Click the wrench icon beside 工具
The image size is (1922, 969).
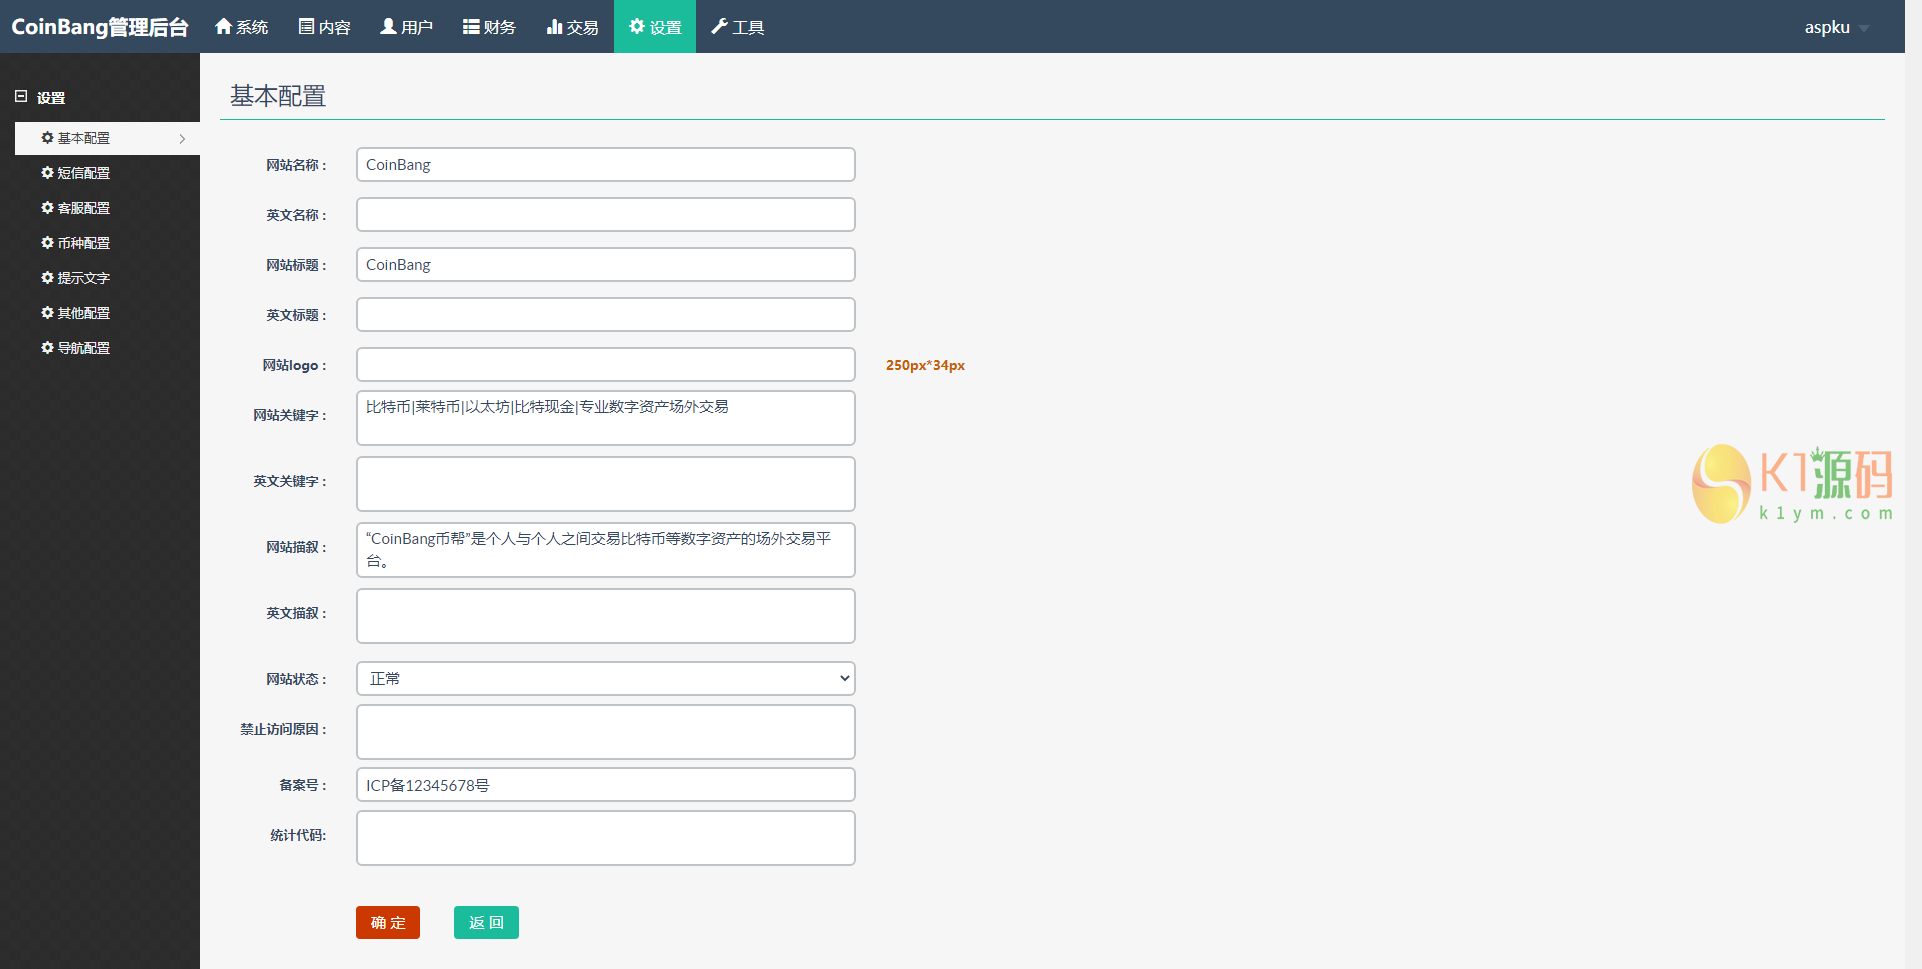719,26
